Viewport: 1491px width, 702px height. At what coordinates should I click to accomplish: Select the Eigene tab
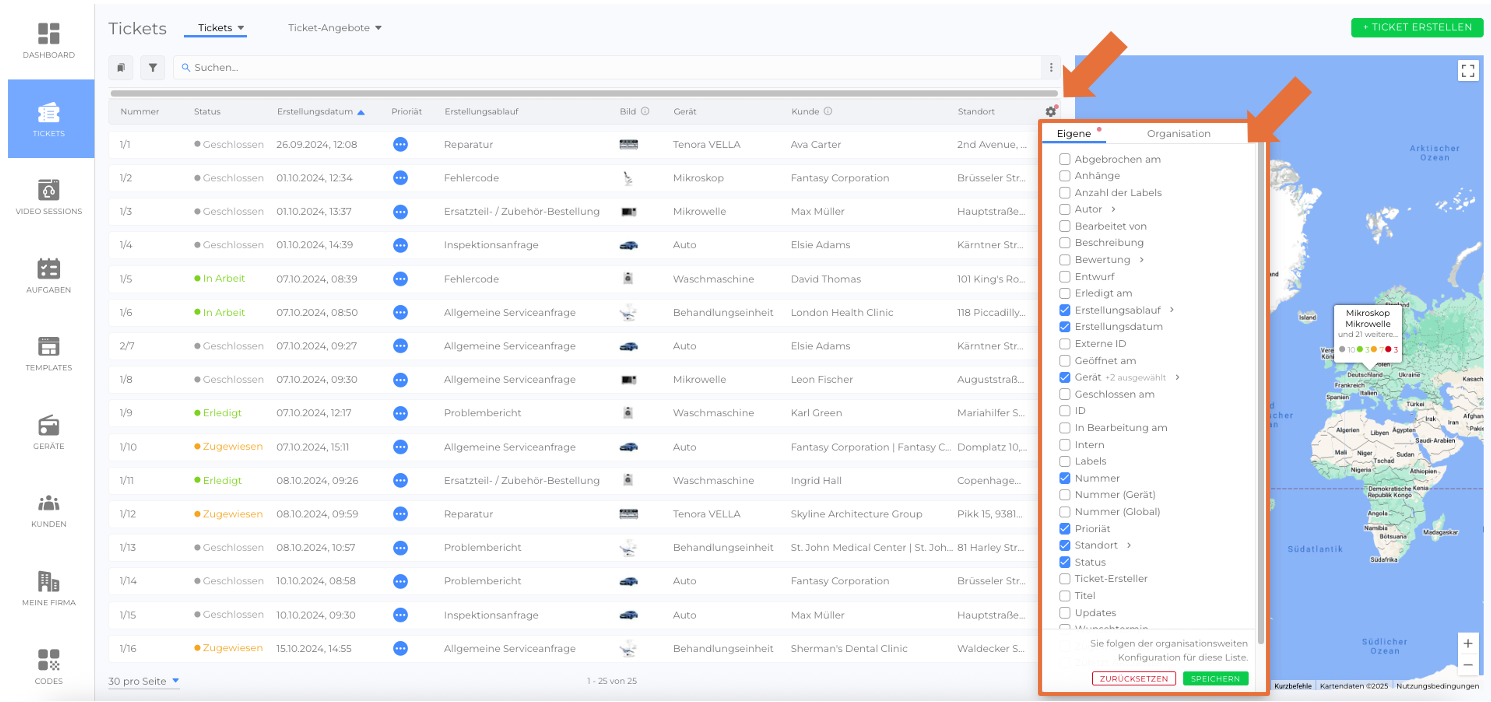pyautogui.click(x=1074, y=134)
